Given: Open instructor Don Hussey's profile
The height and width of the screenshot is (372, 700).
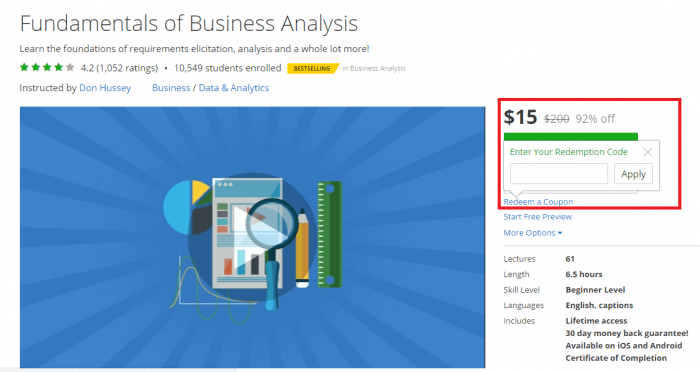Looking at the screenshot, I should [105, 88].
